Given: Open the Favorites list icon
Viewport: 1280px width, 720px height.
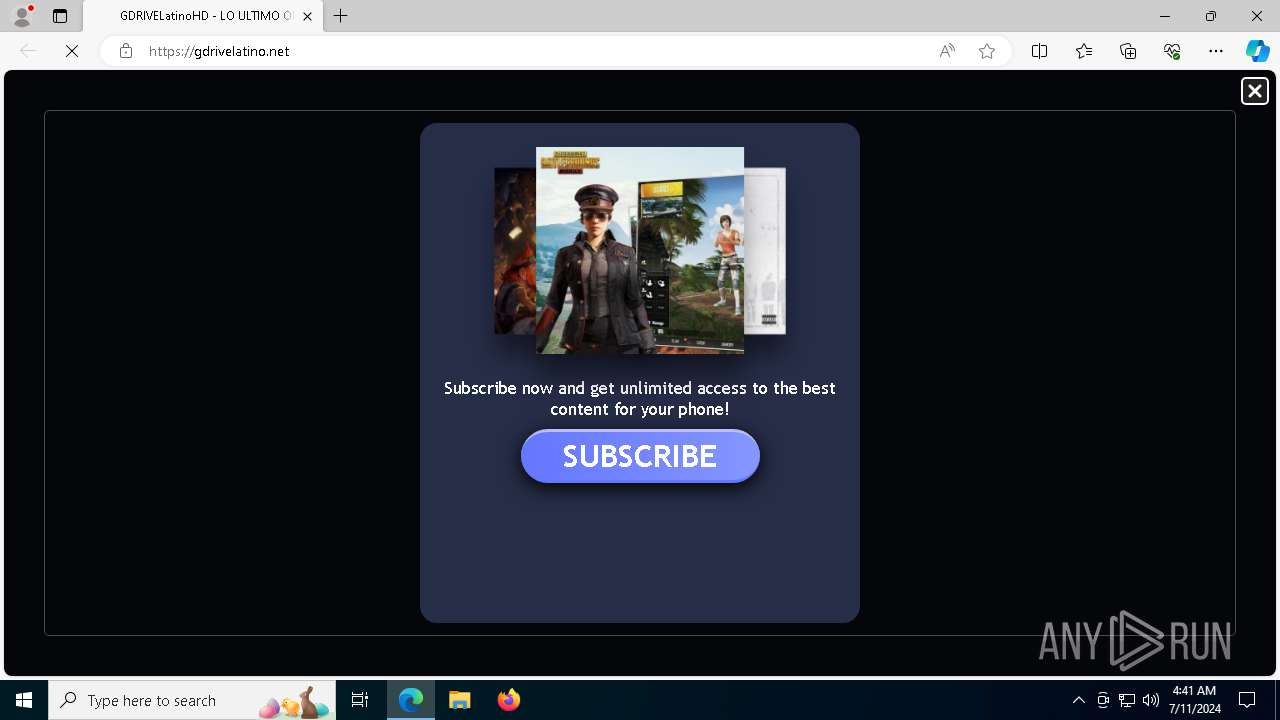Looking at the screenshot, I should tap(1084, 51).
